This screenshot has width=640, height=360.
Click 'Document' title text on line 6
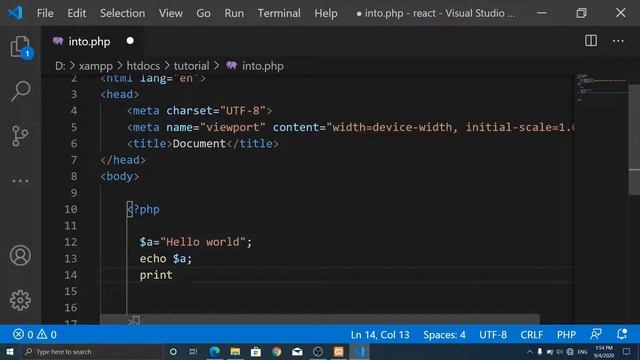point(199,143)
